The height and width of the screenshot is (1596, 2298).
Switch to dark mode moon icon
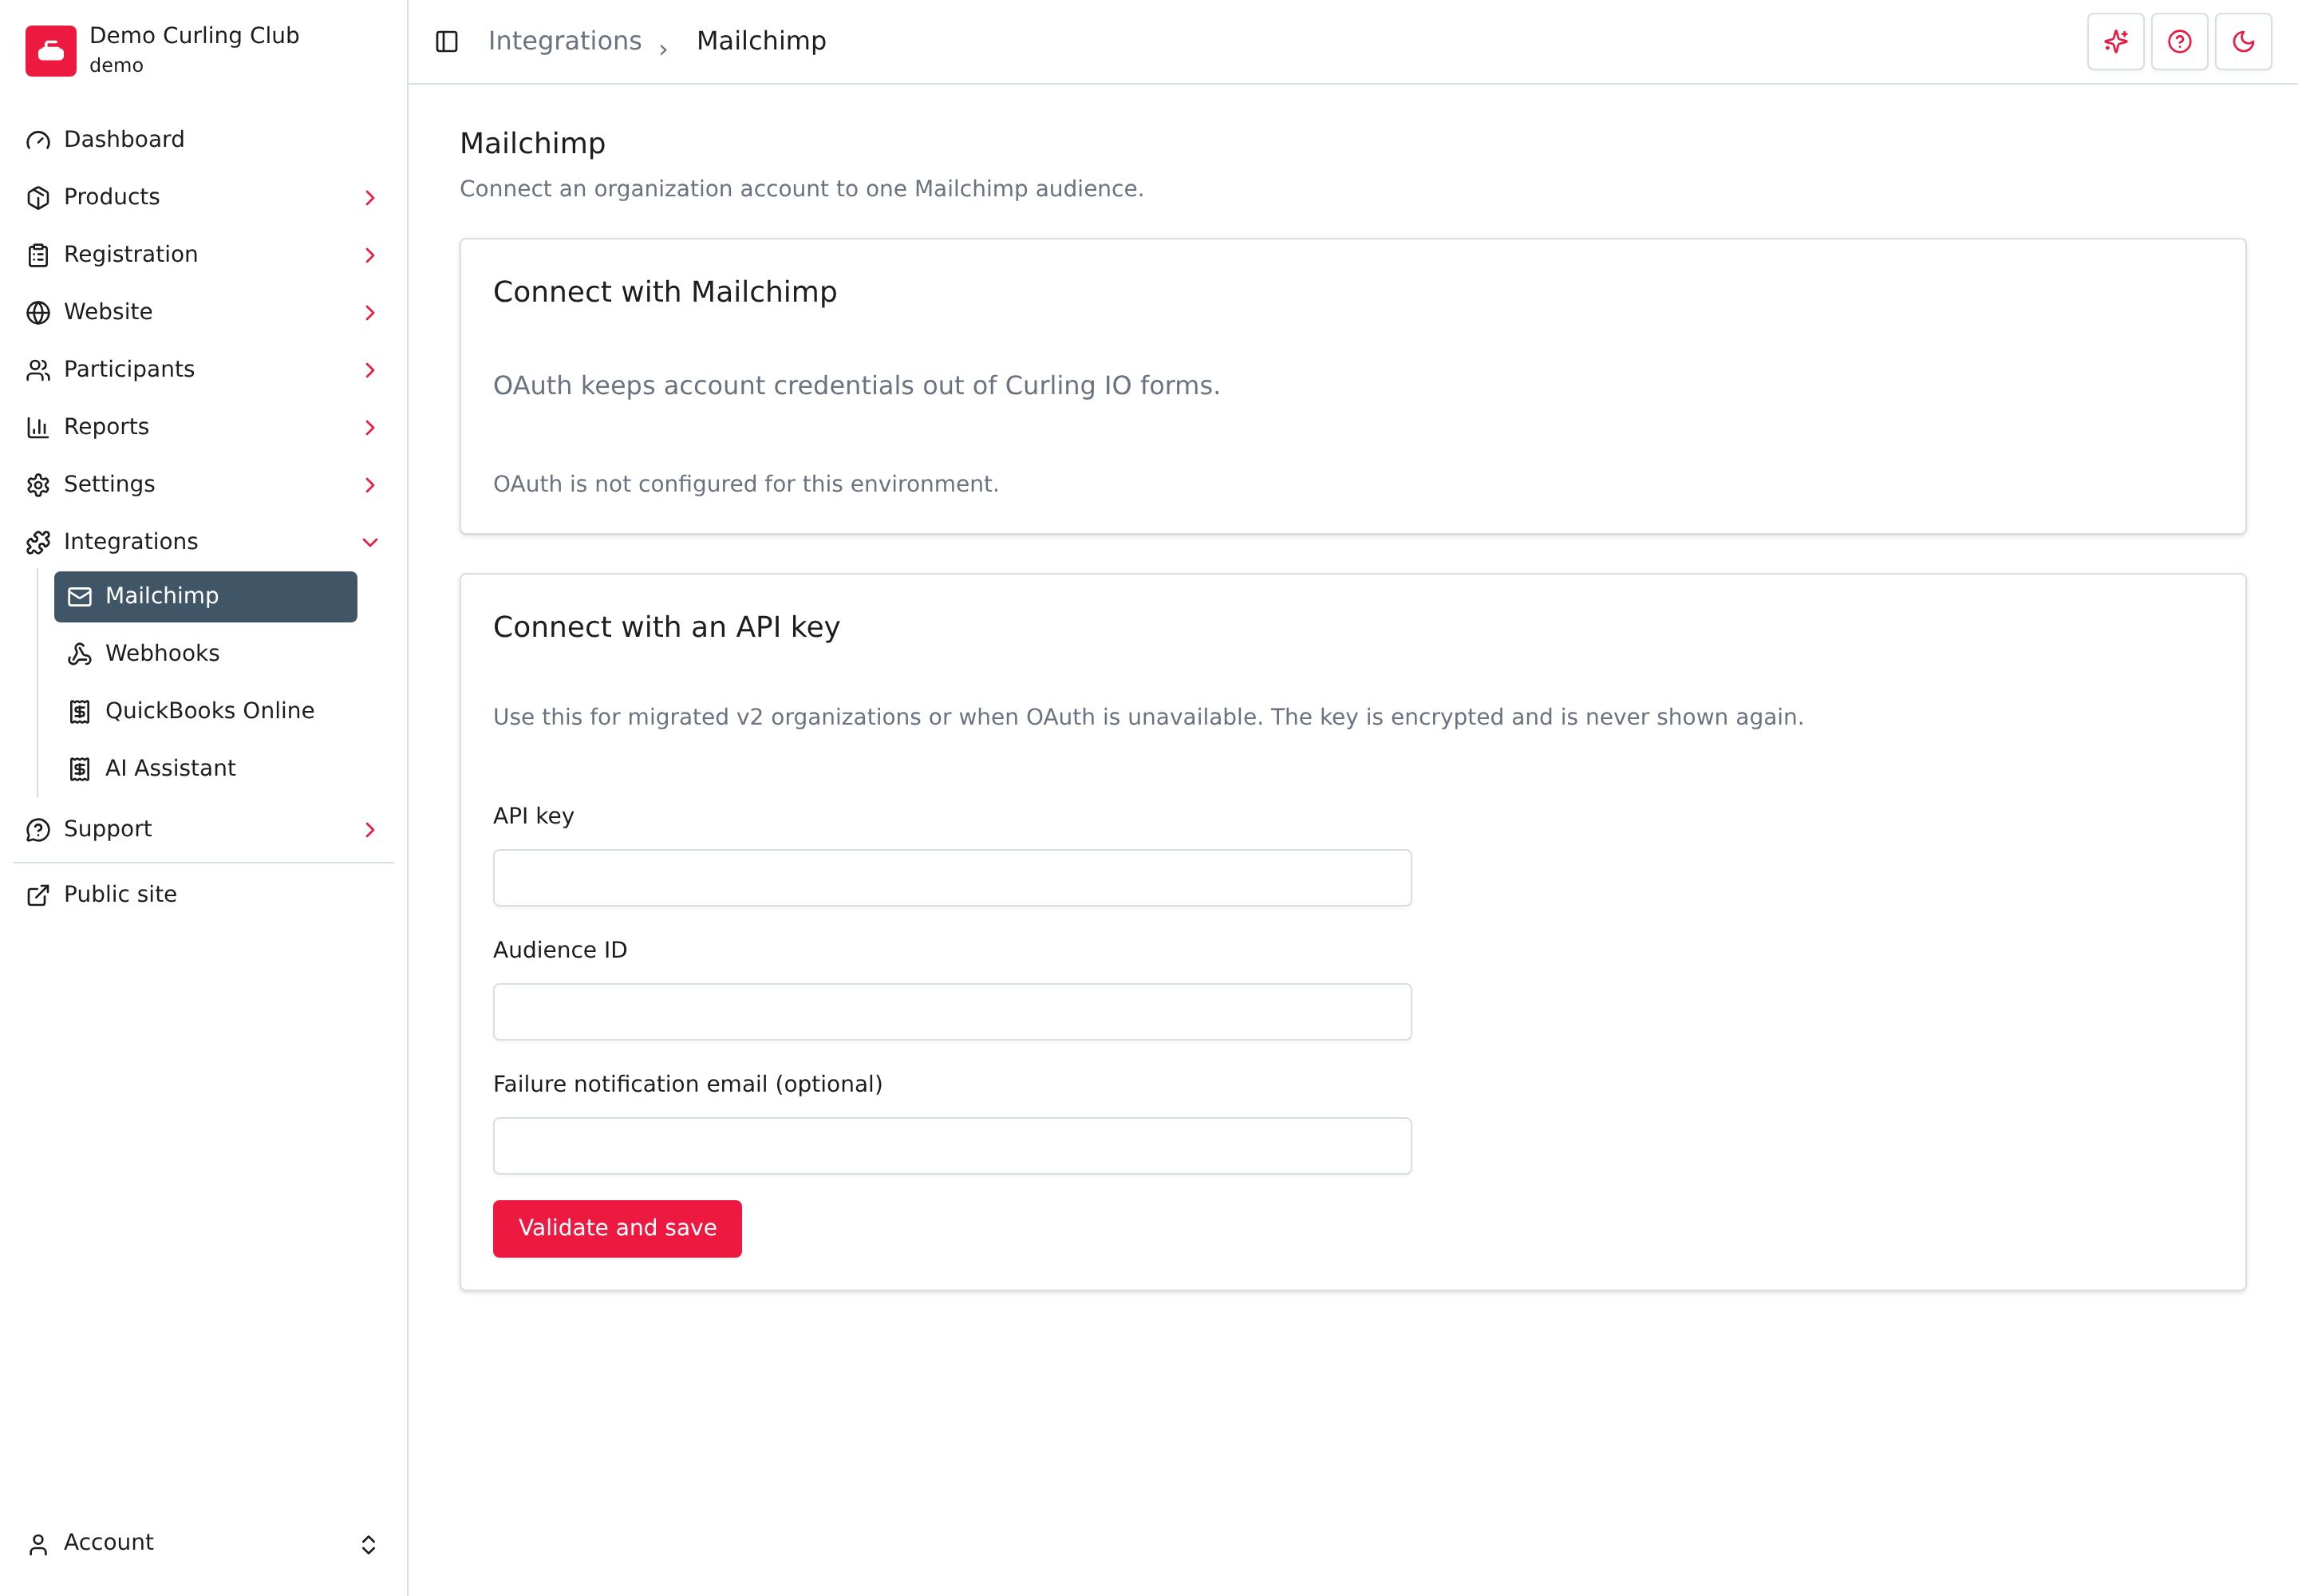click(2243, 41)
